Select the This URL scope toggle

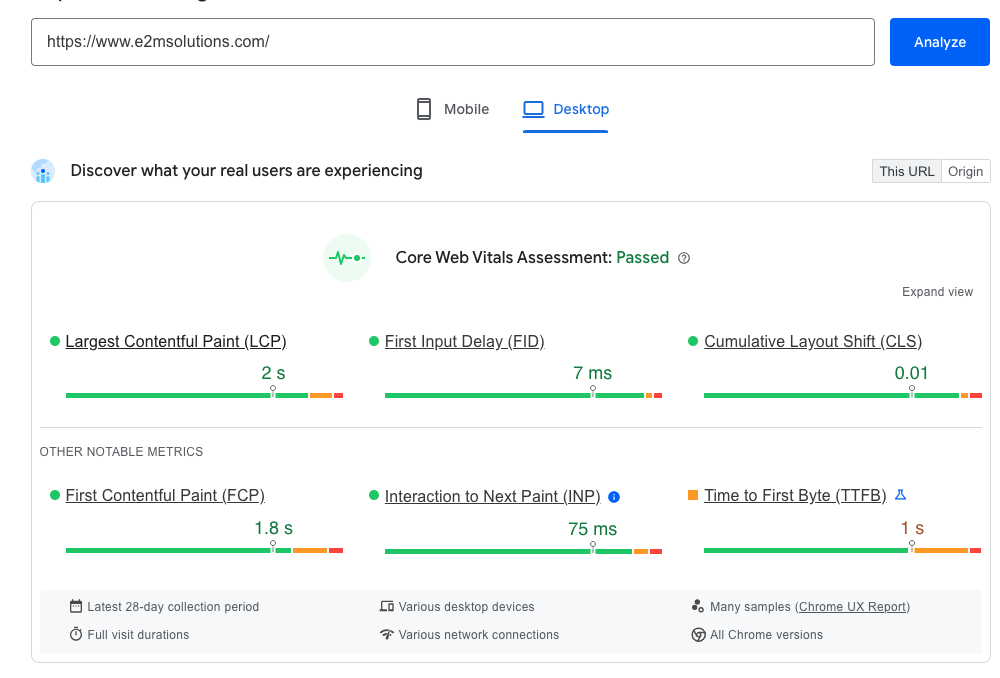pos(906,170)
